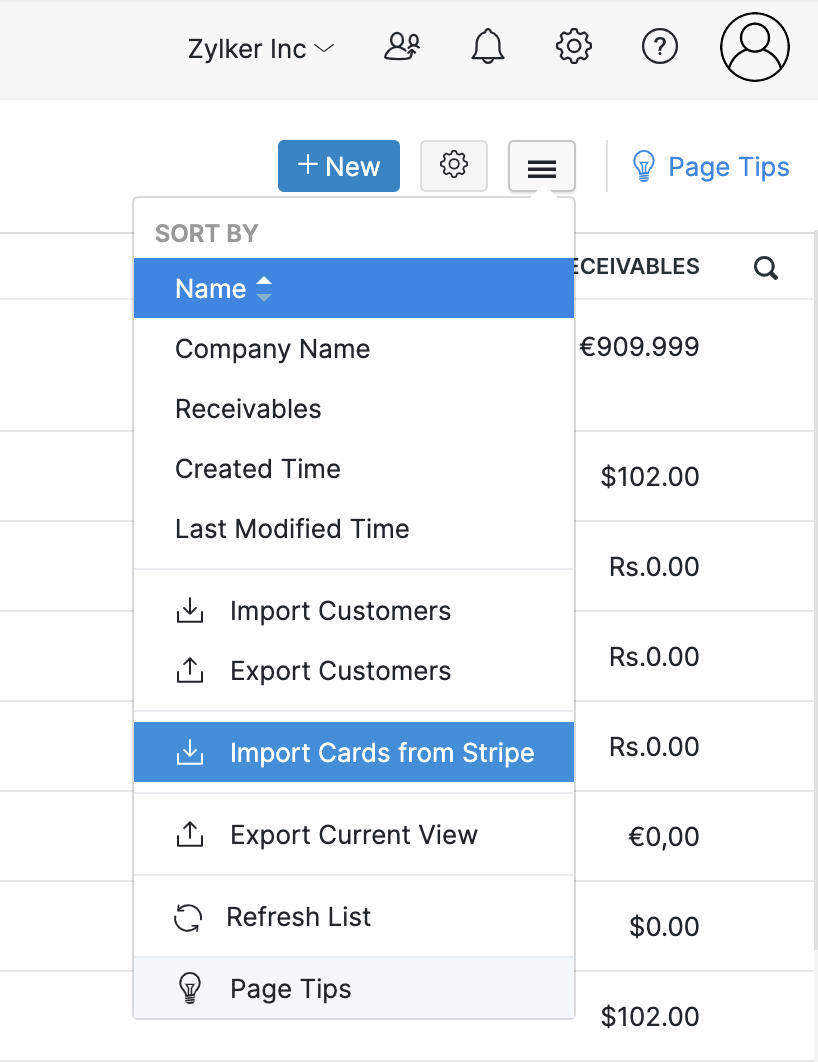Open Page Tips at the top right
The image size is (818, 1062).
coord(710,166)
